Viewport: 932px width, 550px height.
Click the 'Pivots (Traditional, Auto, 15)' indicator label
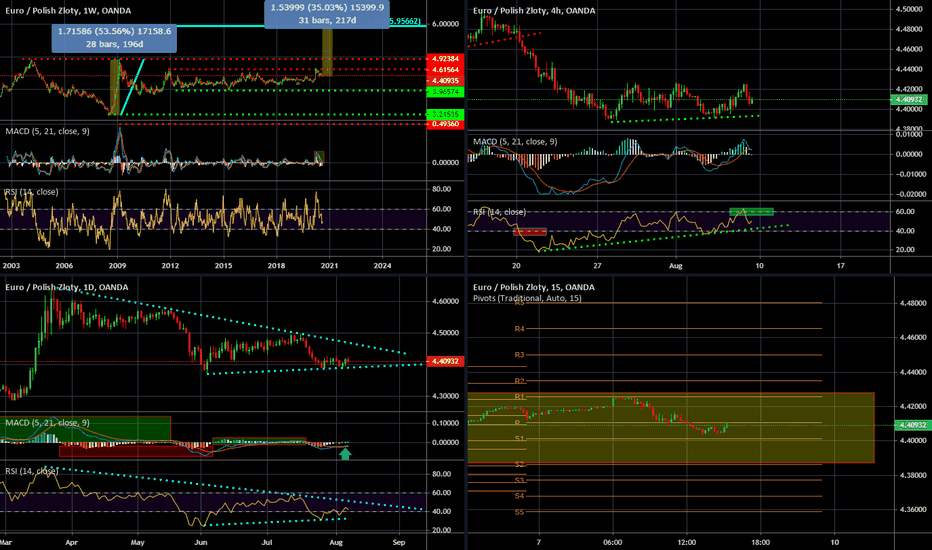tap(527, 298)
